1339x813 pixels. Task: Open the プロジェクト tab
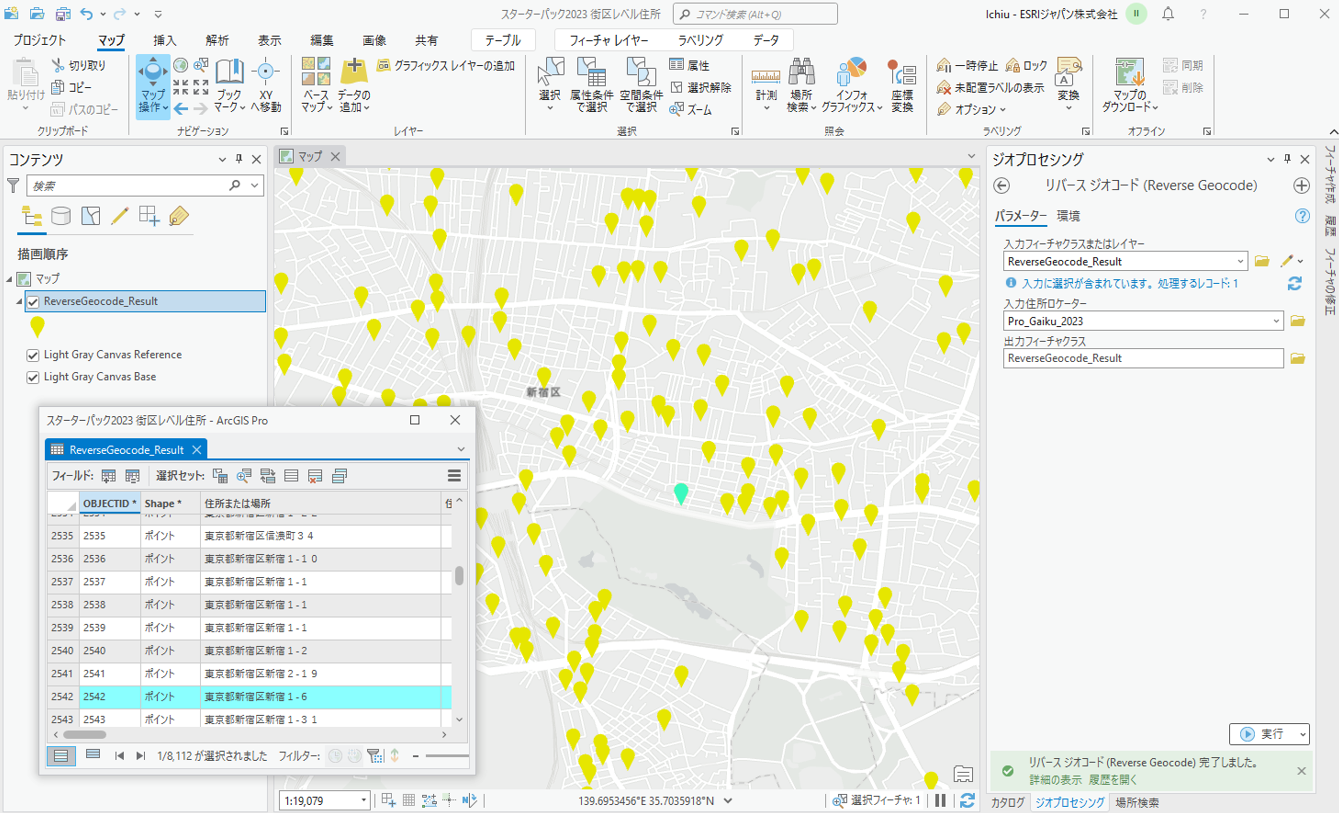pyautogui.click(x=40, y=41)
